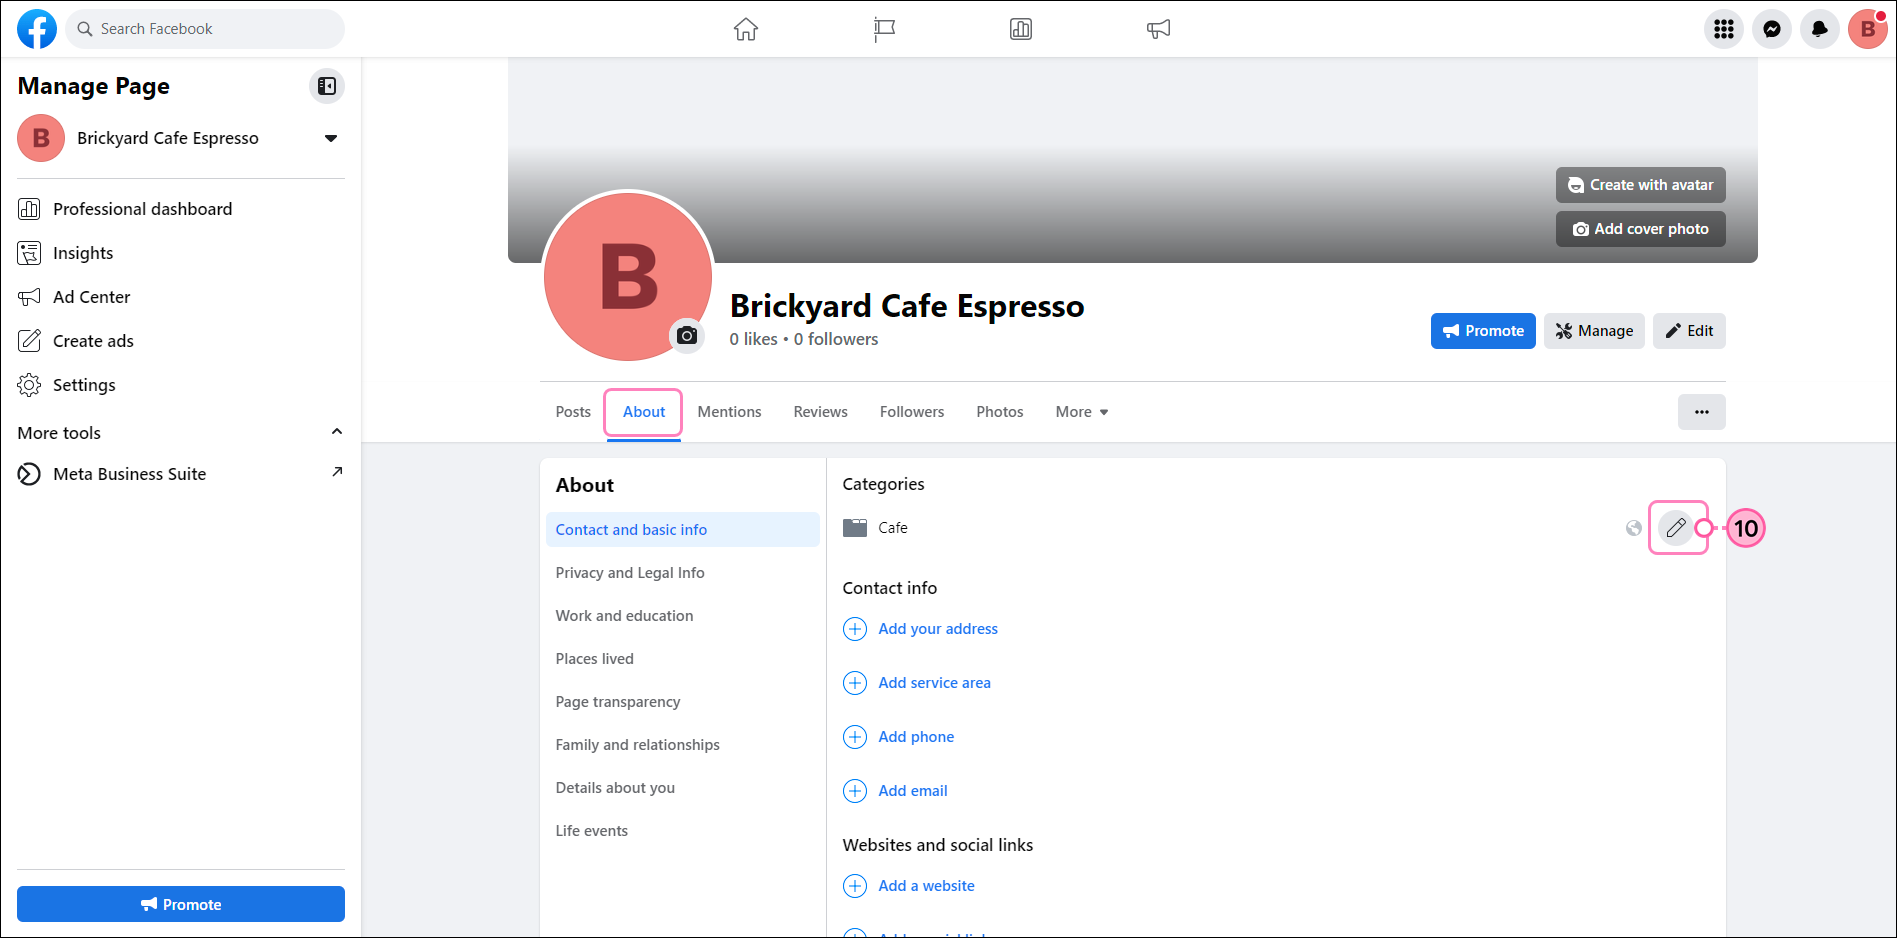Open Messenger
Viewport: 1897px width, 938px height.
tap(1772, 29)
